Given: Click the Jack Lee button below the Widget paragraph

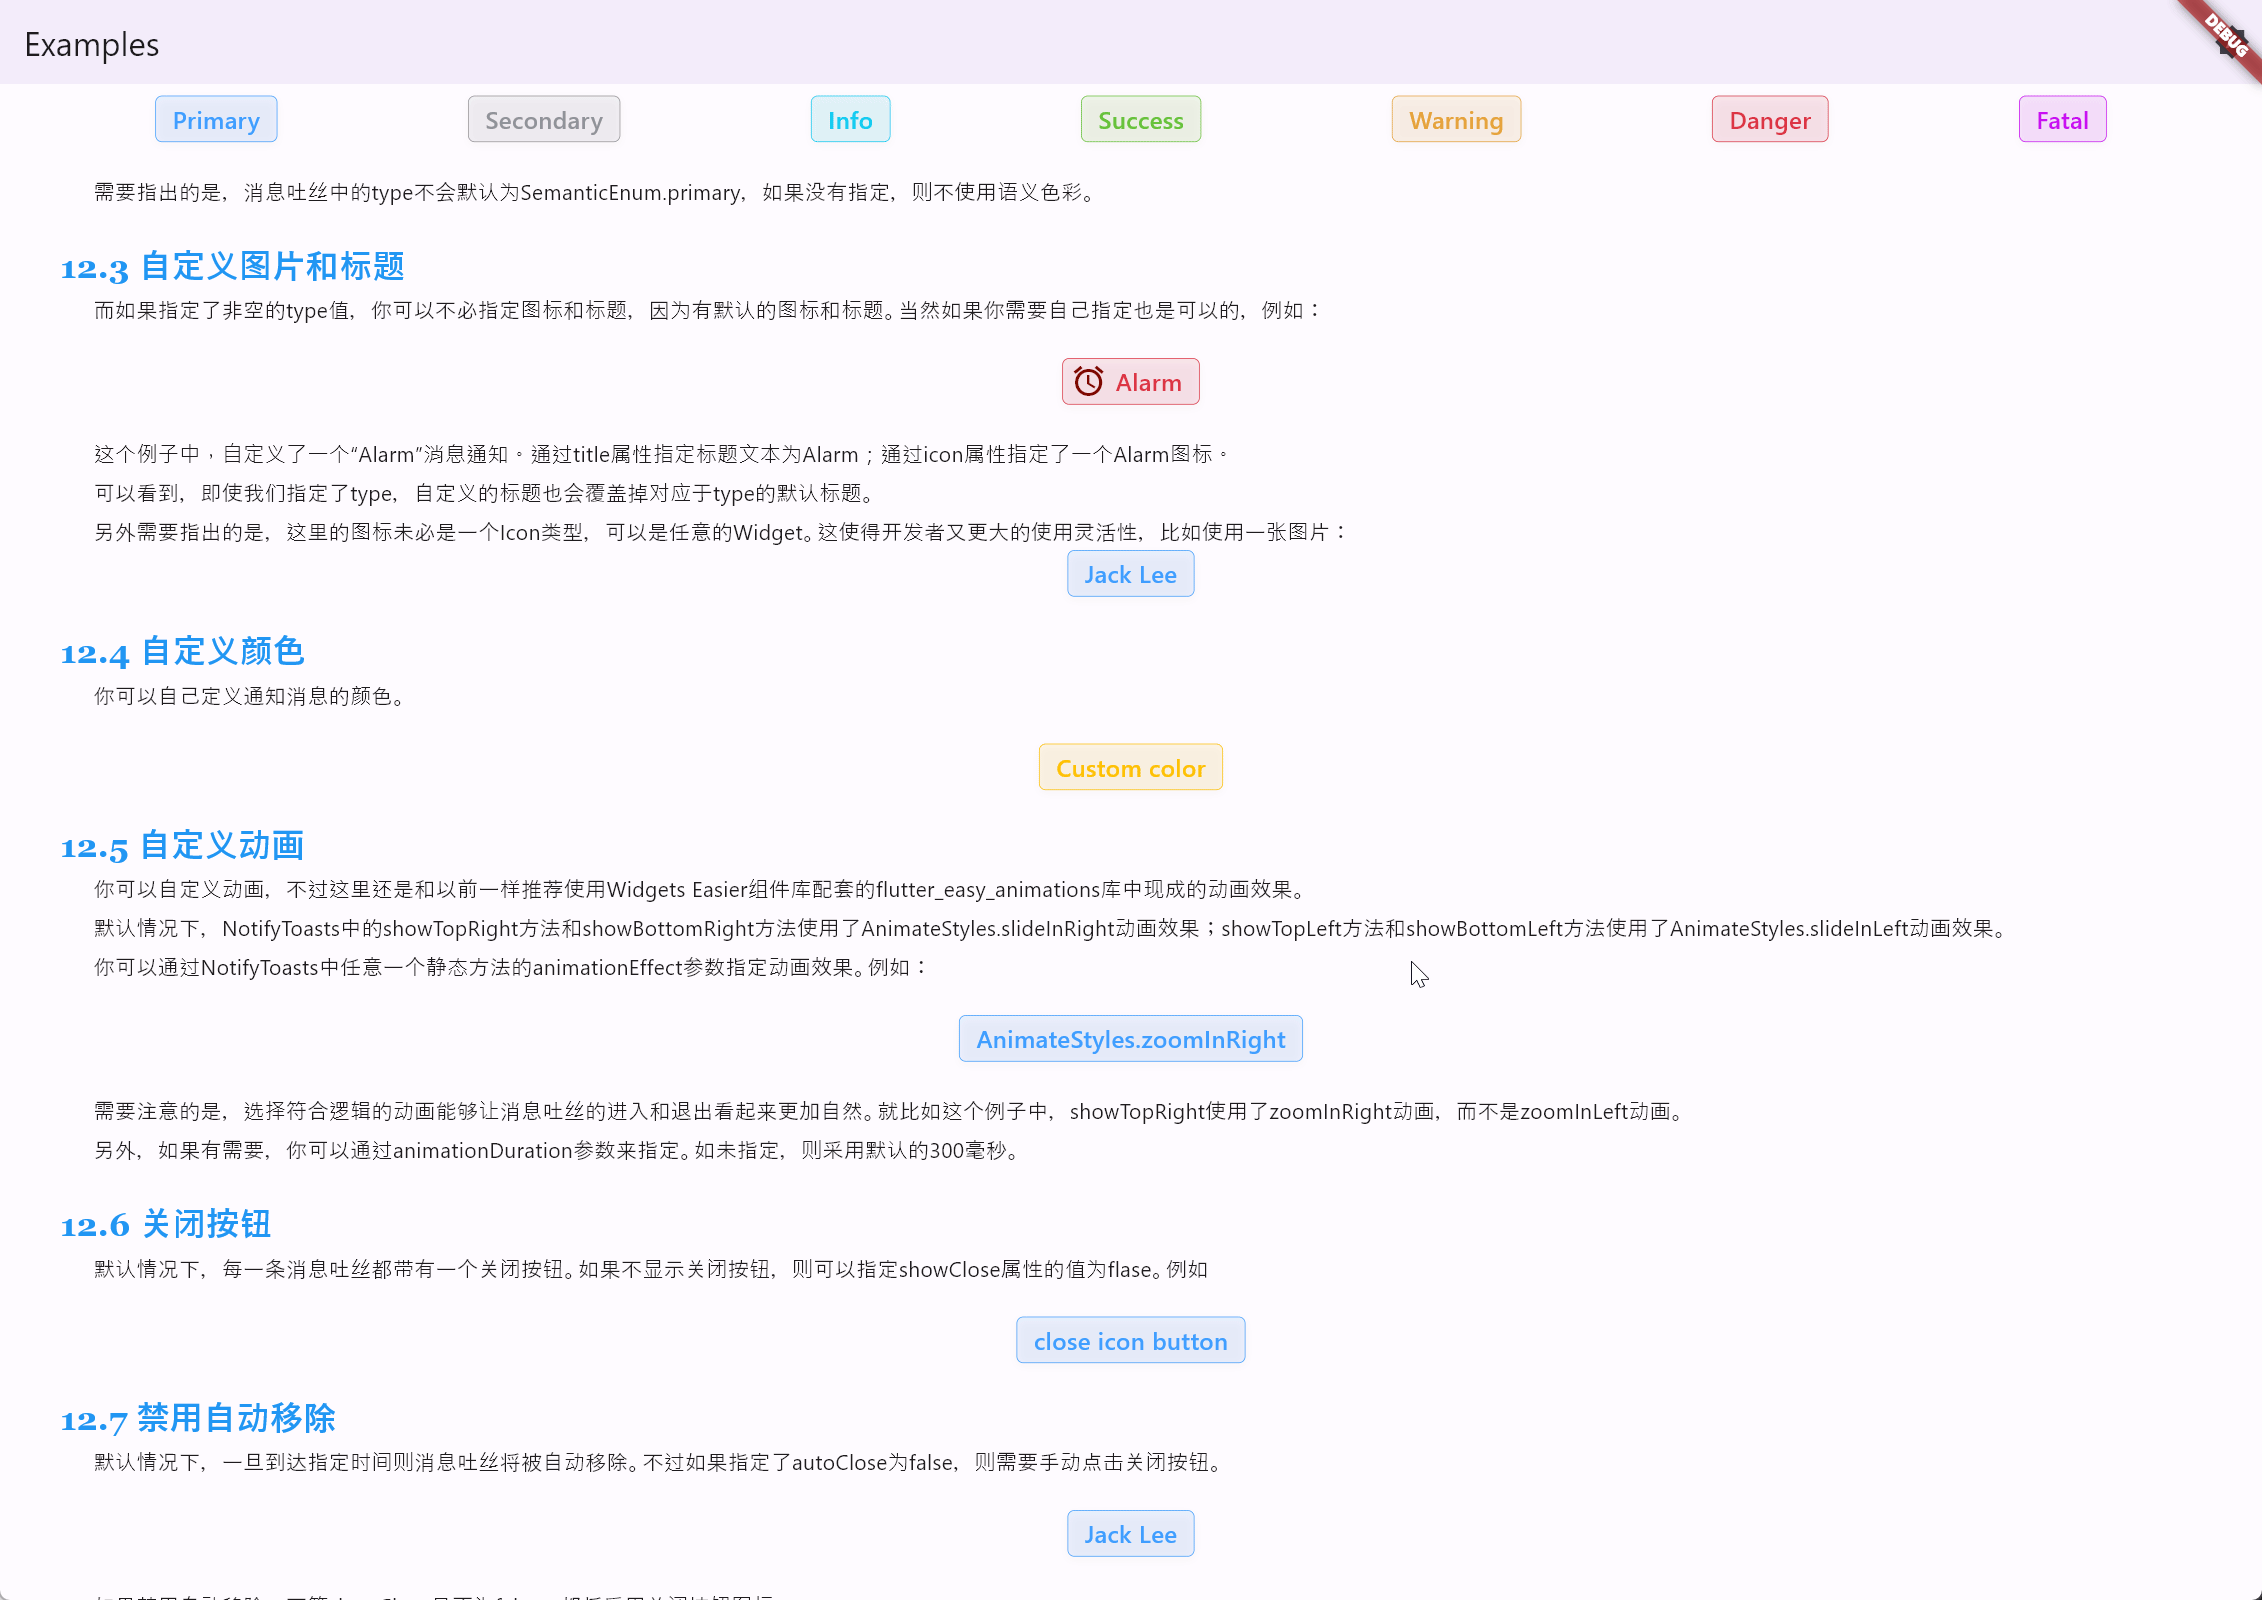Looking at the screenshot, I should coord(1130,574).
